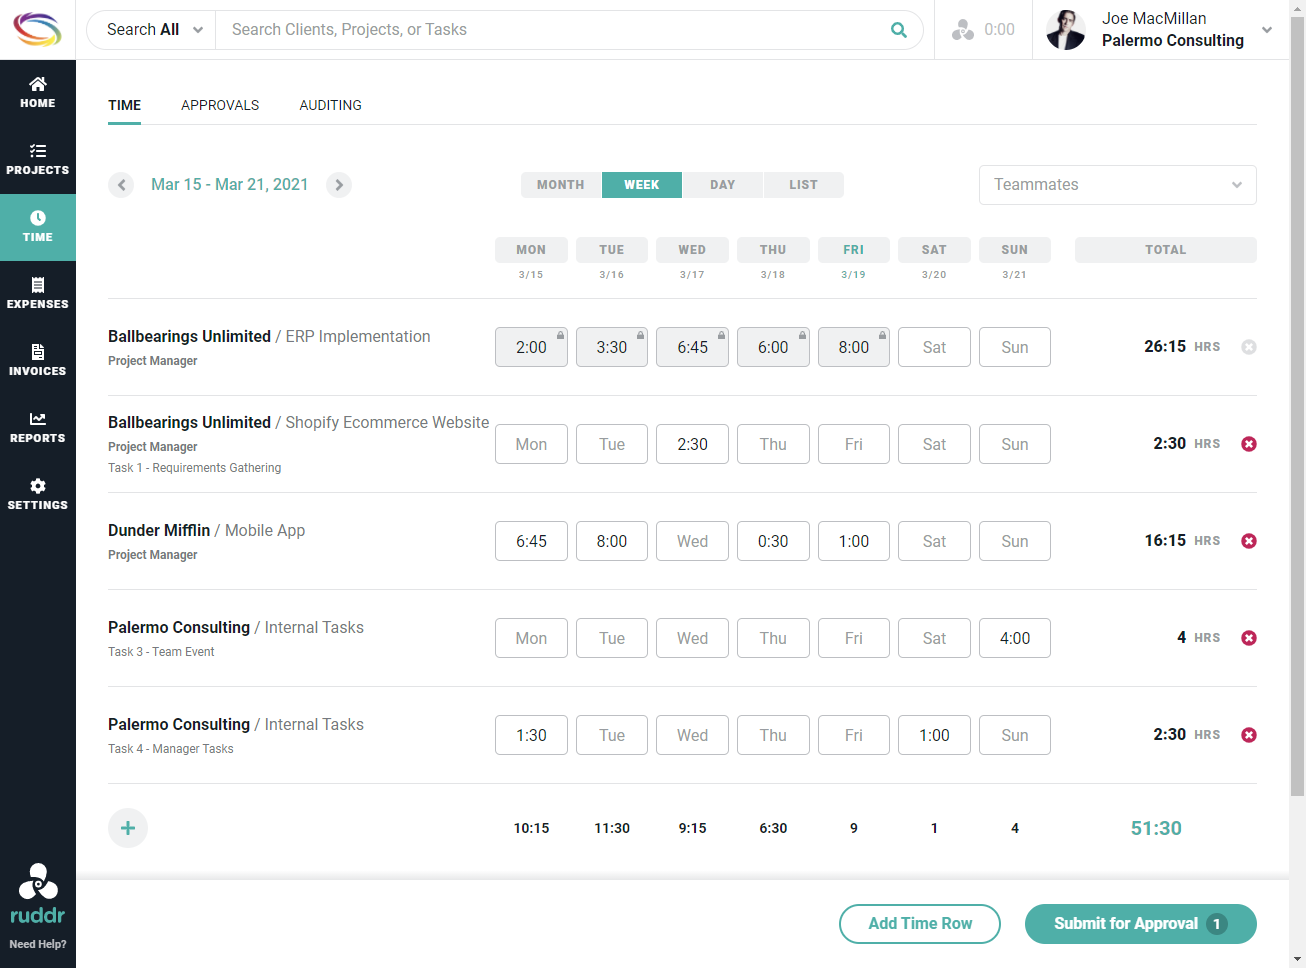Click the disabled remove icon for ERP Implementation
This screenshot has height=968, width=1306.
click(x=1249, y=347)
